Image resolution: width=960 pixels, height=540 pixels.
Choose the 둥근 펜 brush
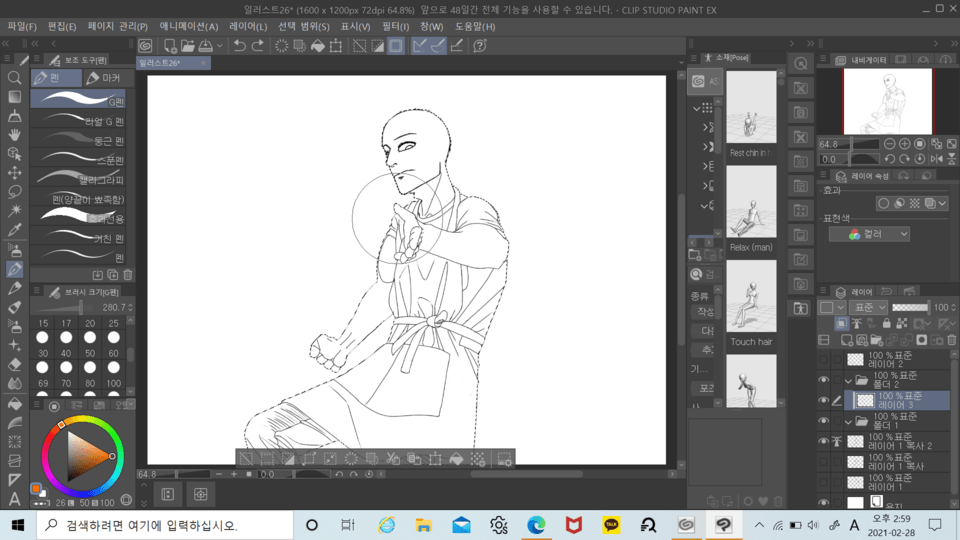[78, 140]
